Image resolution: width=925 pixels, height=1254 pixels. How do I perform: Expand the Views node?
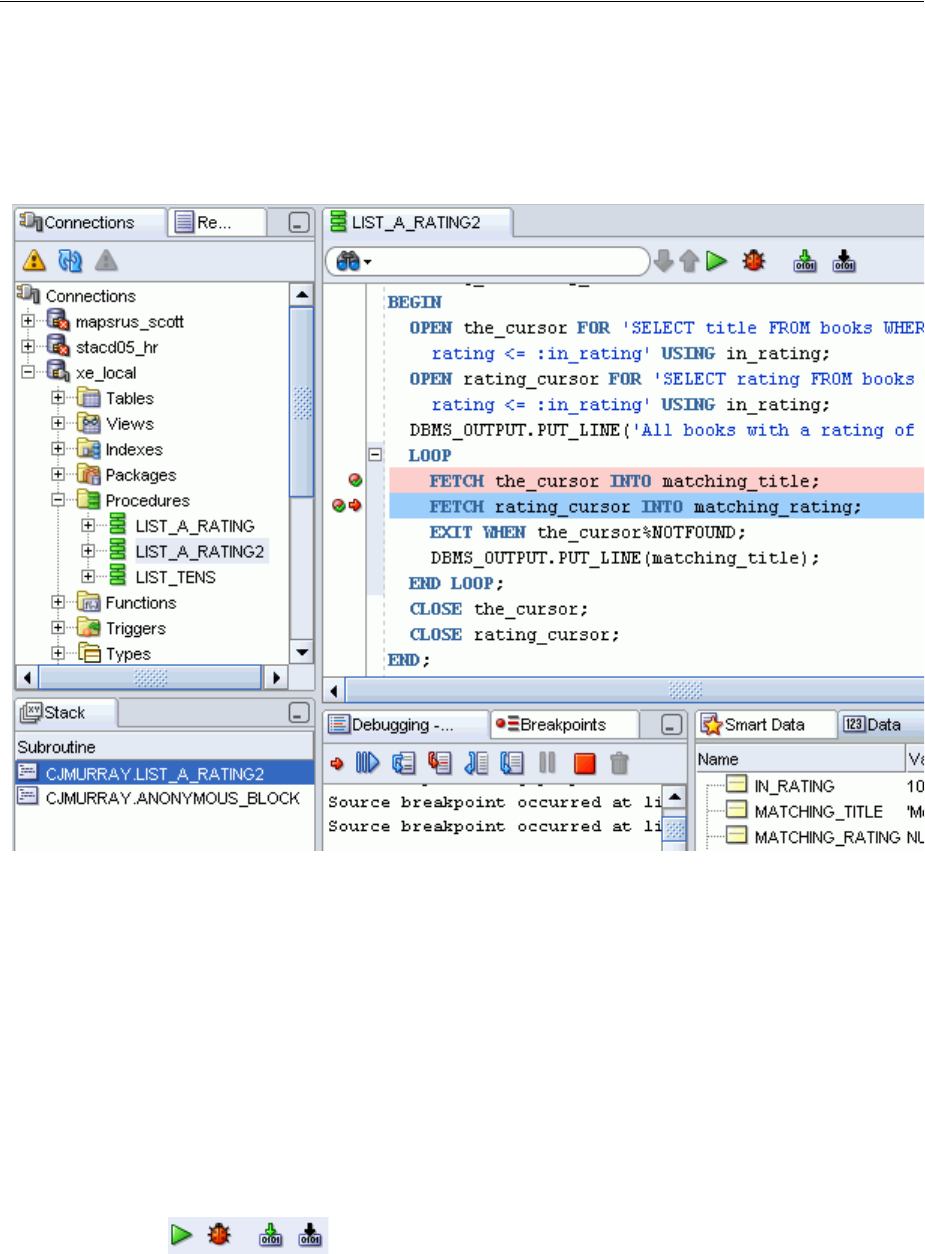coord(58,424)
